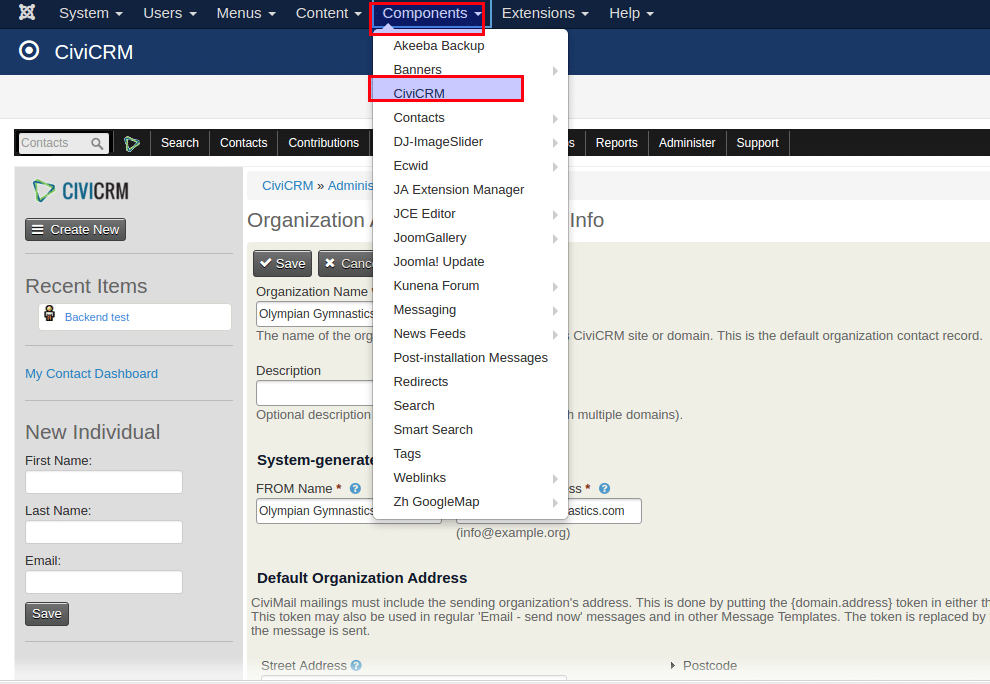Click the Description input field

pyautogui.click(x=315, y=393)
